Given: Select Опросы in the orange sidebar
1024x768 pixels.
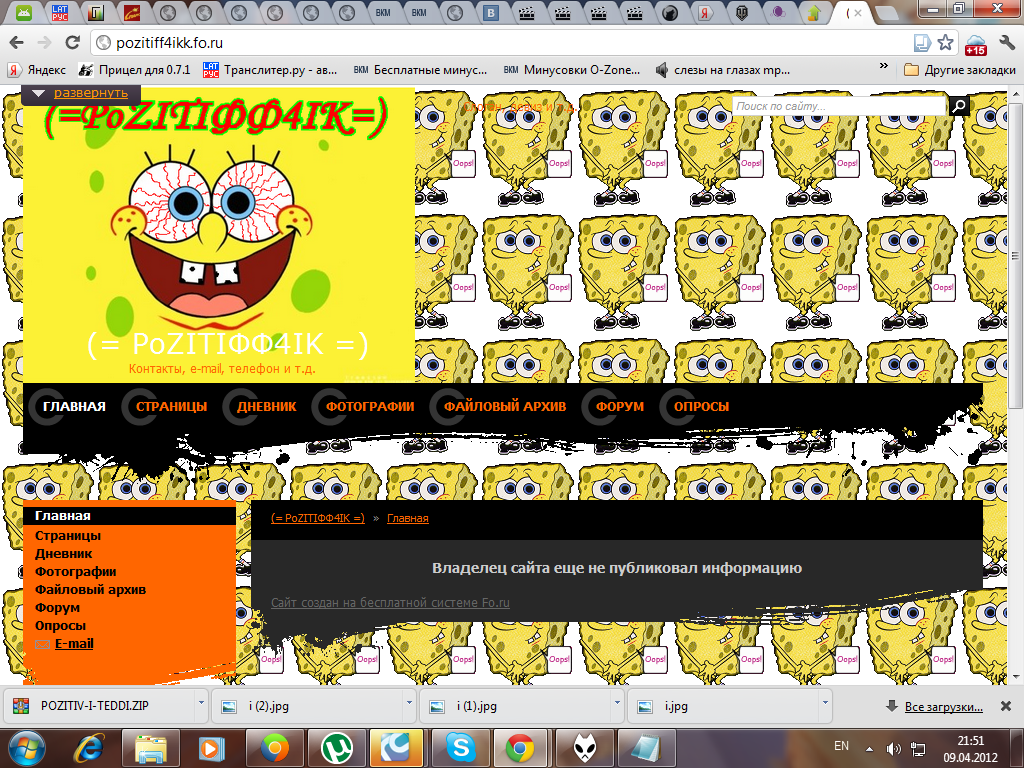Looking at the screenshot, I should click(x=60, y=626).
